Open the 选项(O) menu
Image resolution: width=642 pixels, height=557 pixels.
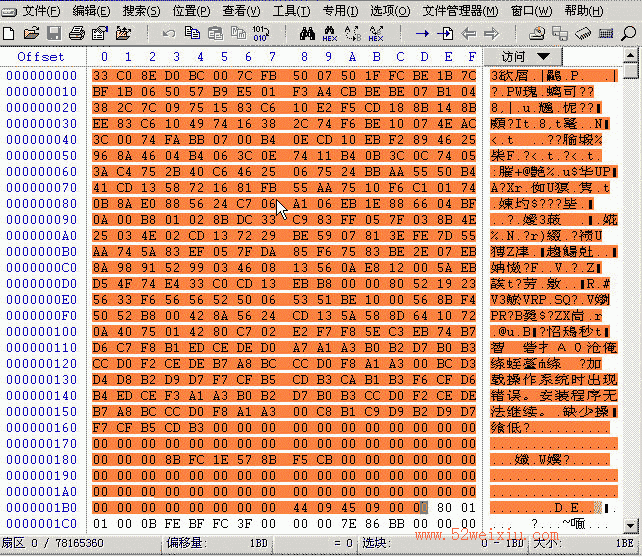[x=390, y=11]
